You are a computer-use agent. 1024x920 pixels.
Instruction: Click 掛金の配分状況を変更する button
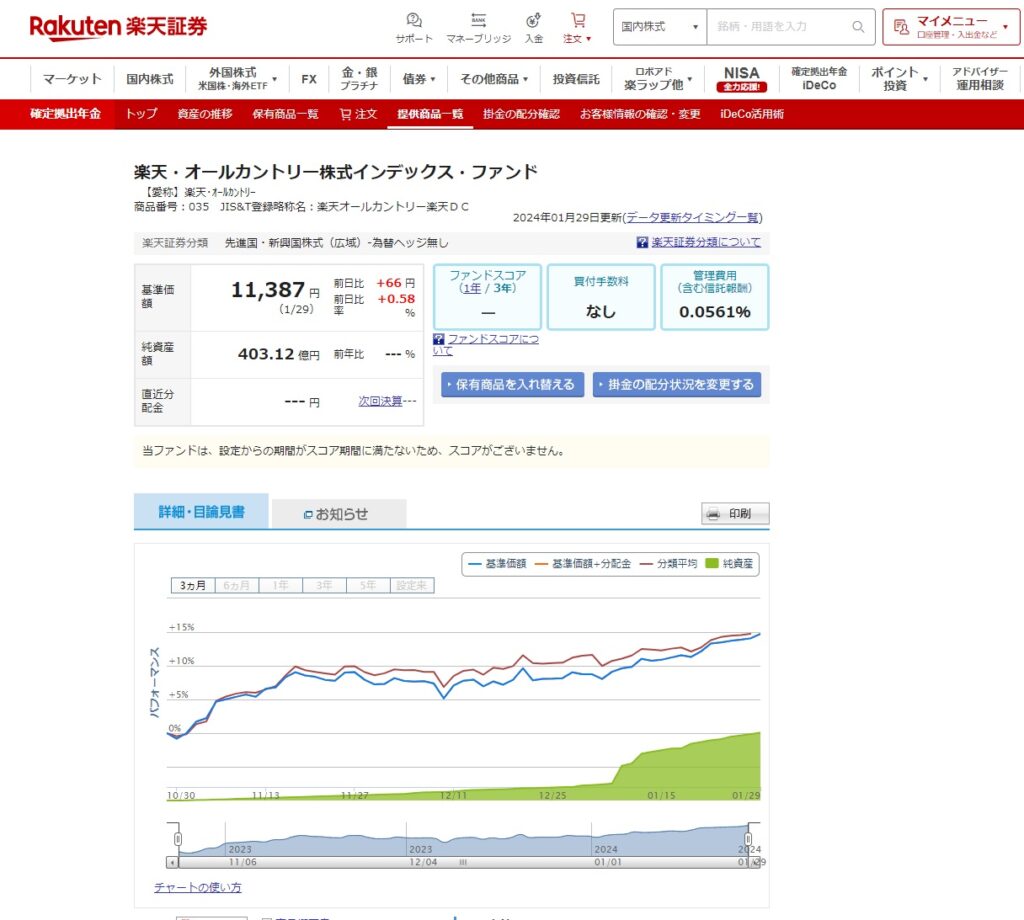(677, 385)
